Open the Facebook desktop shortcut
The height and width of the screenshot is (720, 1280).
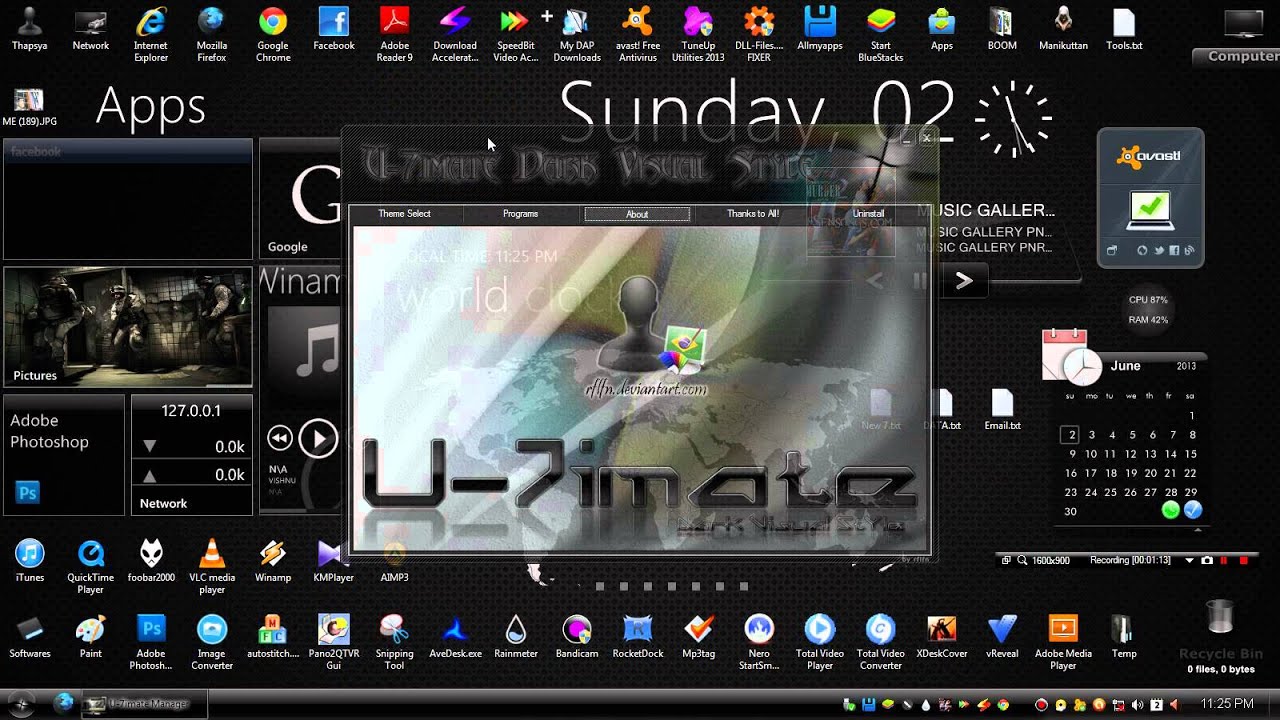tap(334, 30)
